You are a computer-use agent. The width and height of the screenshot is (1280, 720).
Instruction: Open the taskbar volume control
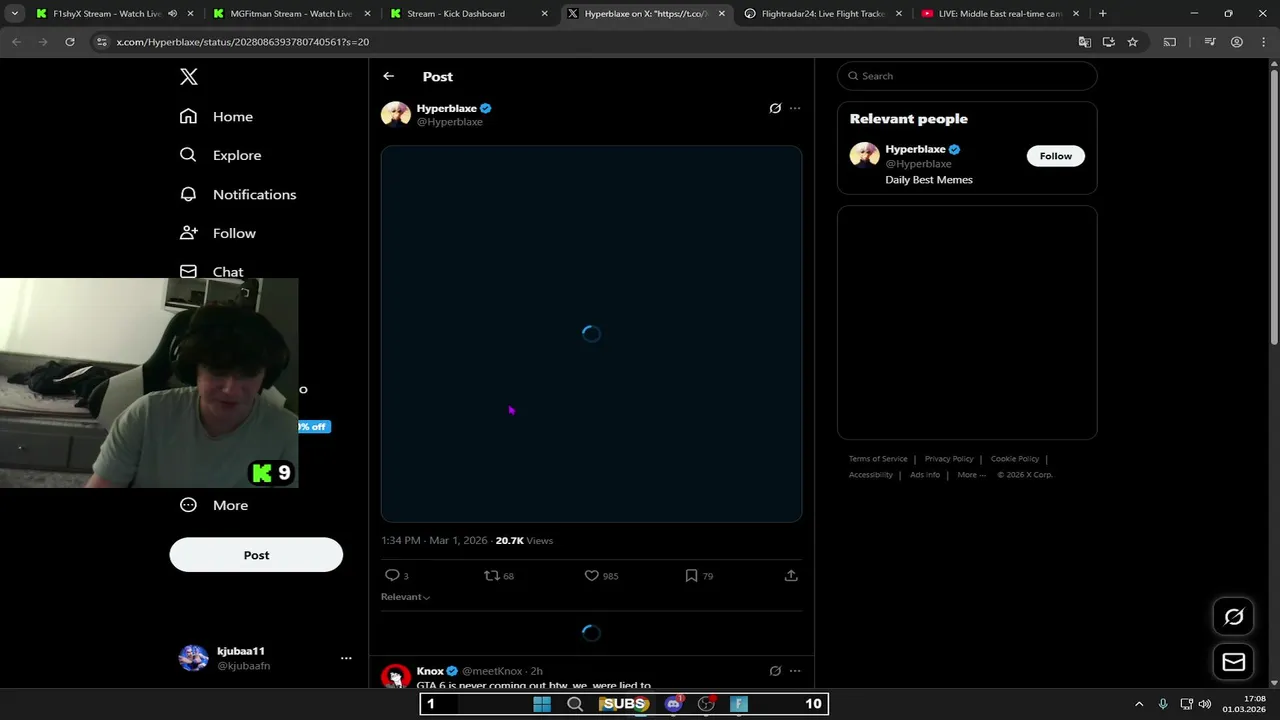1205,704
